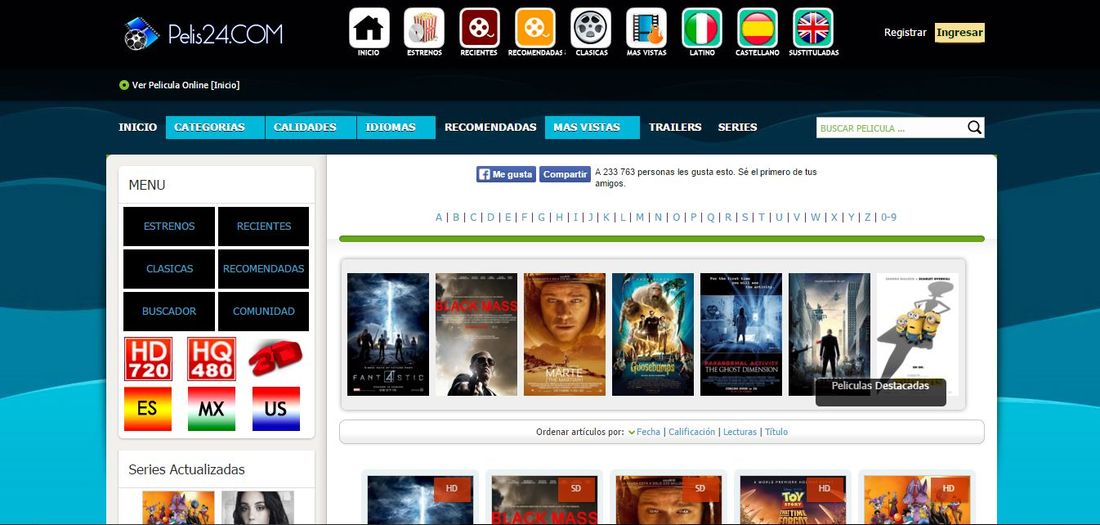Open MAS VISTAS in navigation bar
This screenshot has width=1100, height=525.
coord(592,127)
